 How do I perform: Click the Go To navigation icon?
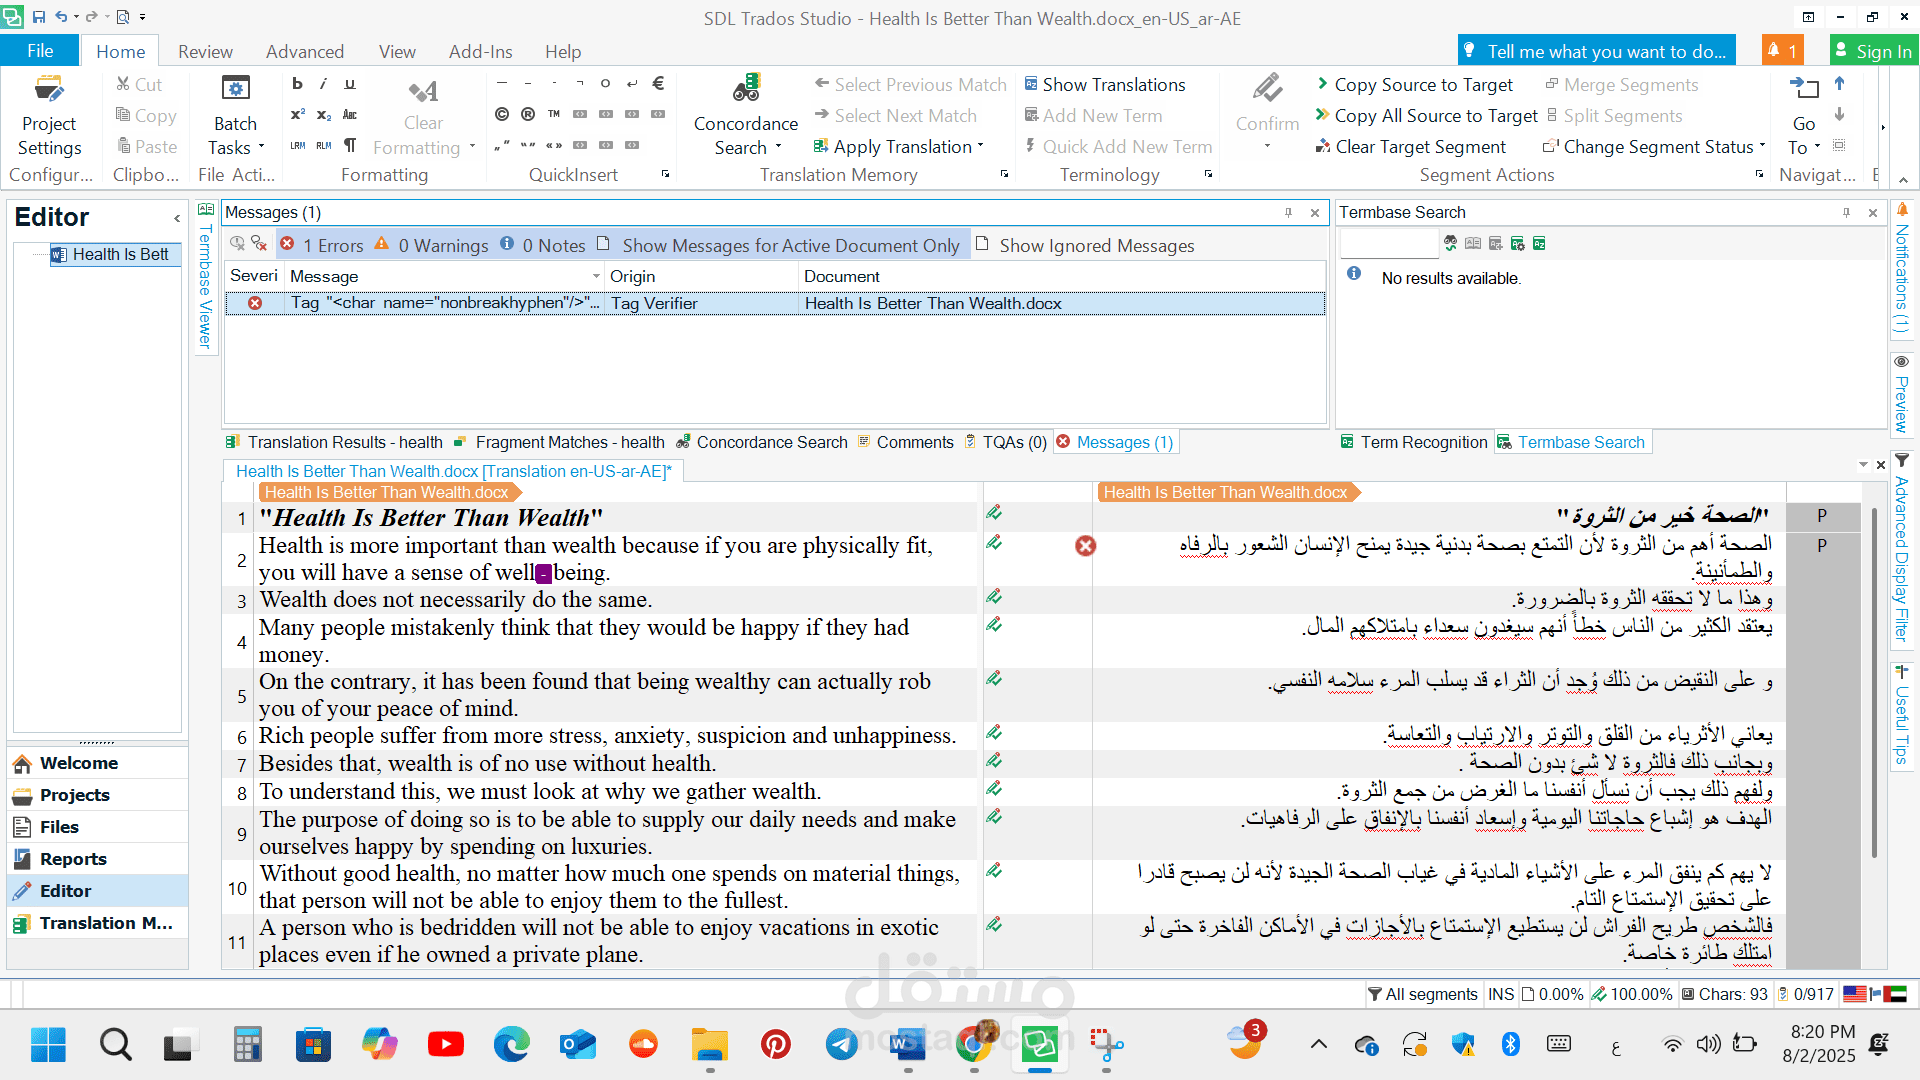pyautogui.click(x=1804, y=88)
